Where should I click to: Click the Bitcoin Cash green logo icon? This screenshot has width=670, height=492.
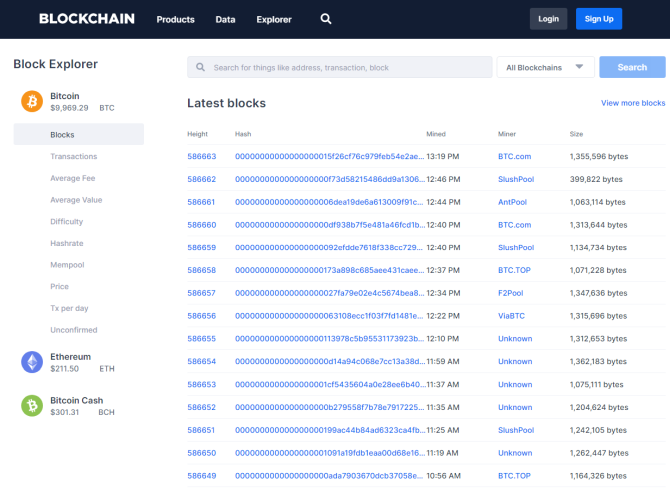[x=32, y=406]
